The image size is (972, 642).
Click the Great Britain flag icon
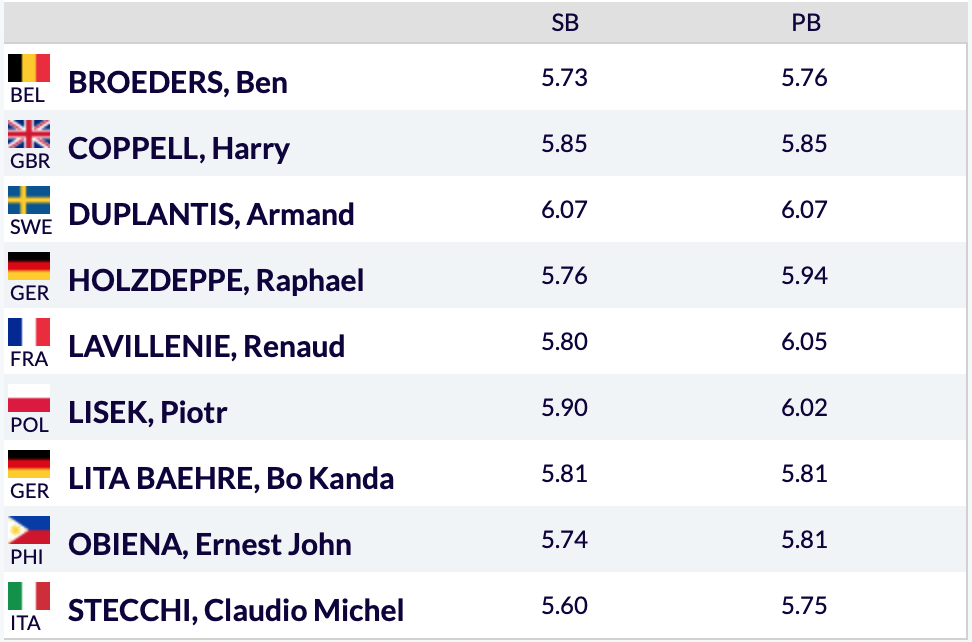[x=29, y=134]
